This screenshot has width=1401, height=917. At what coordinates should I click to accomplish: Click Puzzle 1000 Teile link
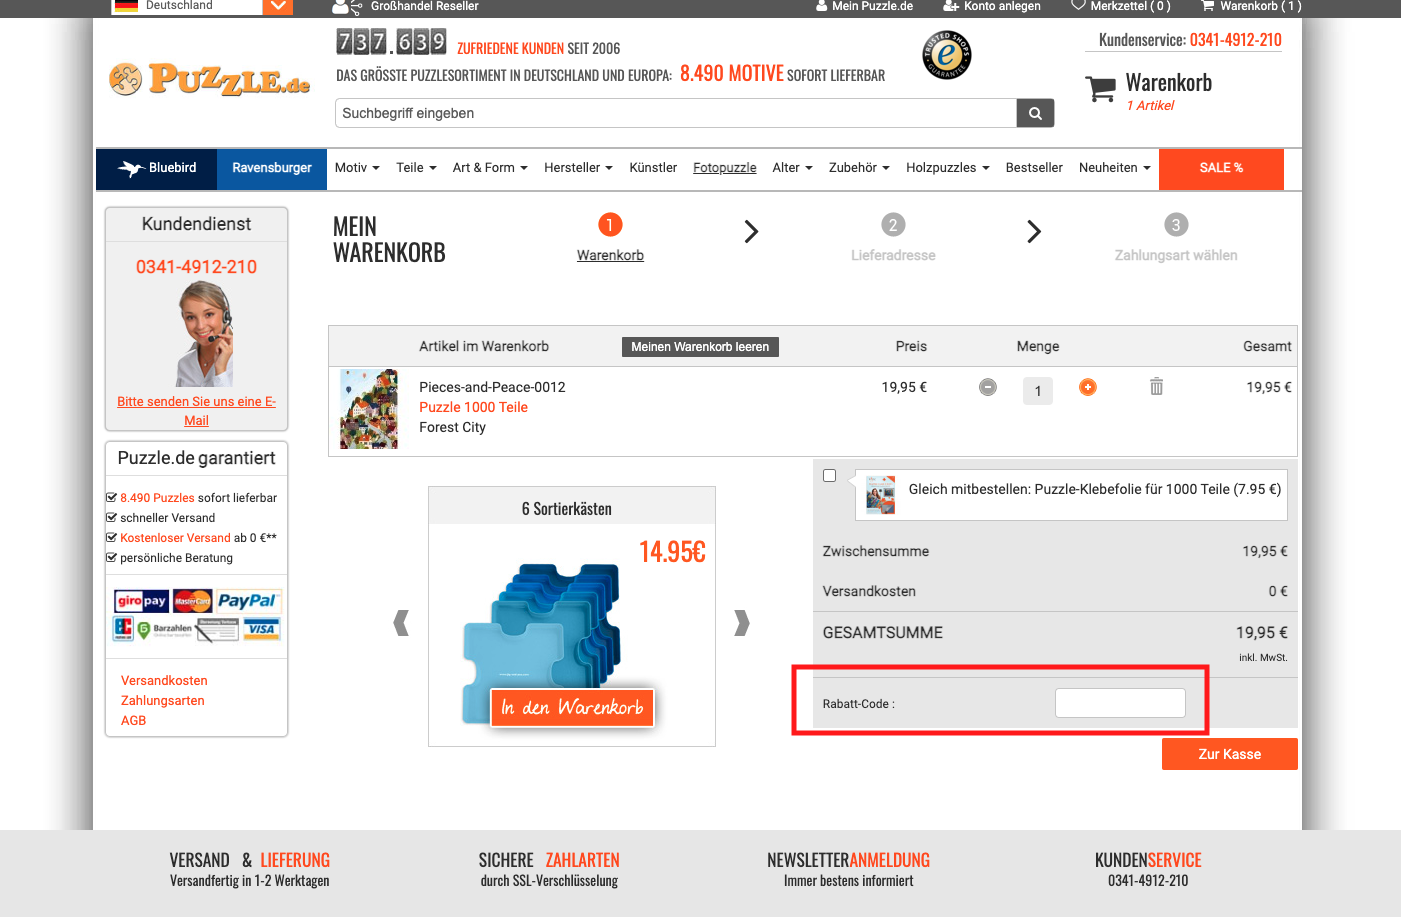click(473, 407)
